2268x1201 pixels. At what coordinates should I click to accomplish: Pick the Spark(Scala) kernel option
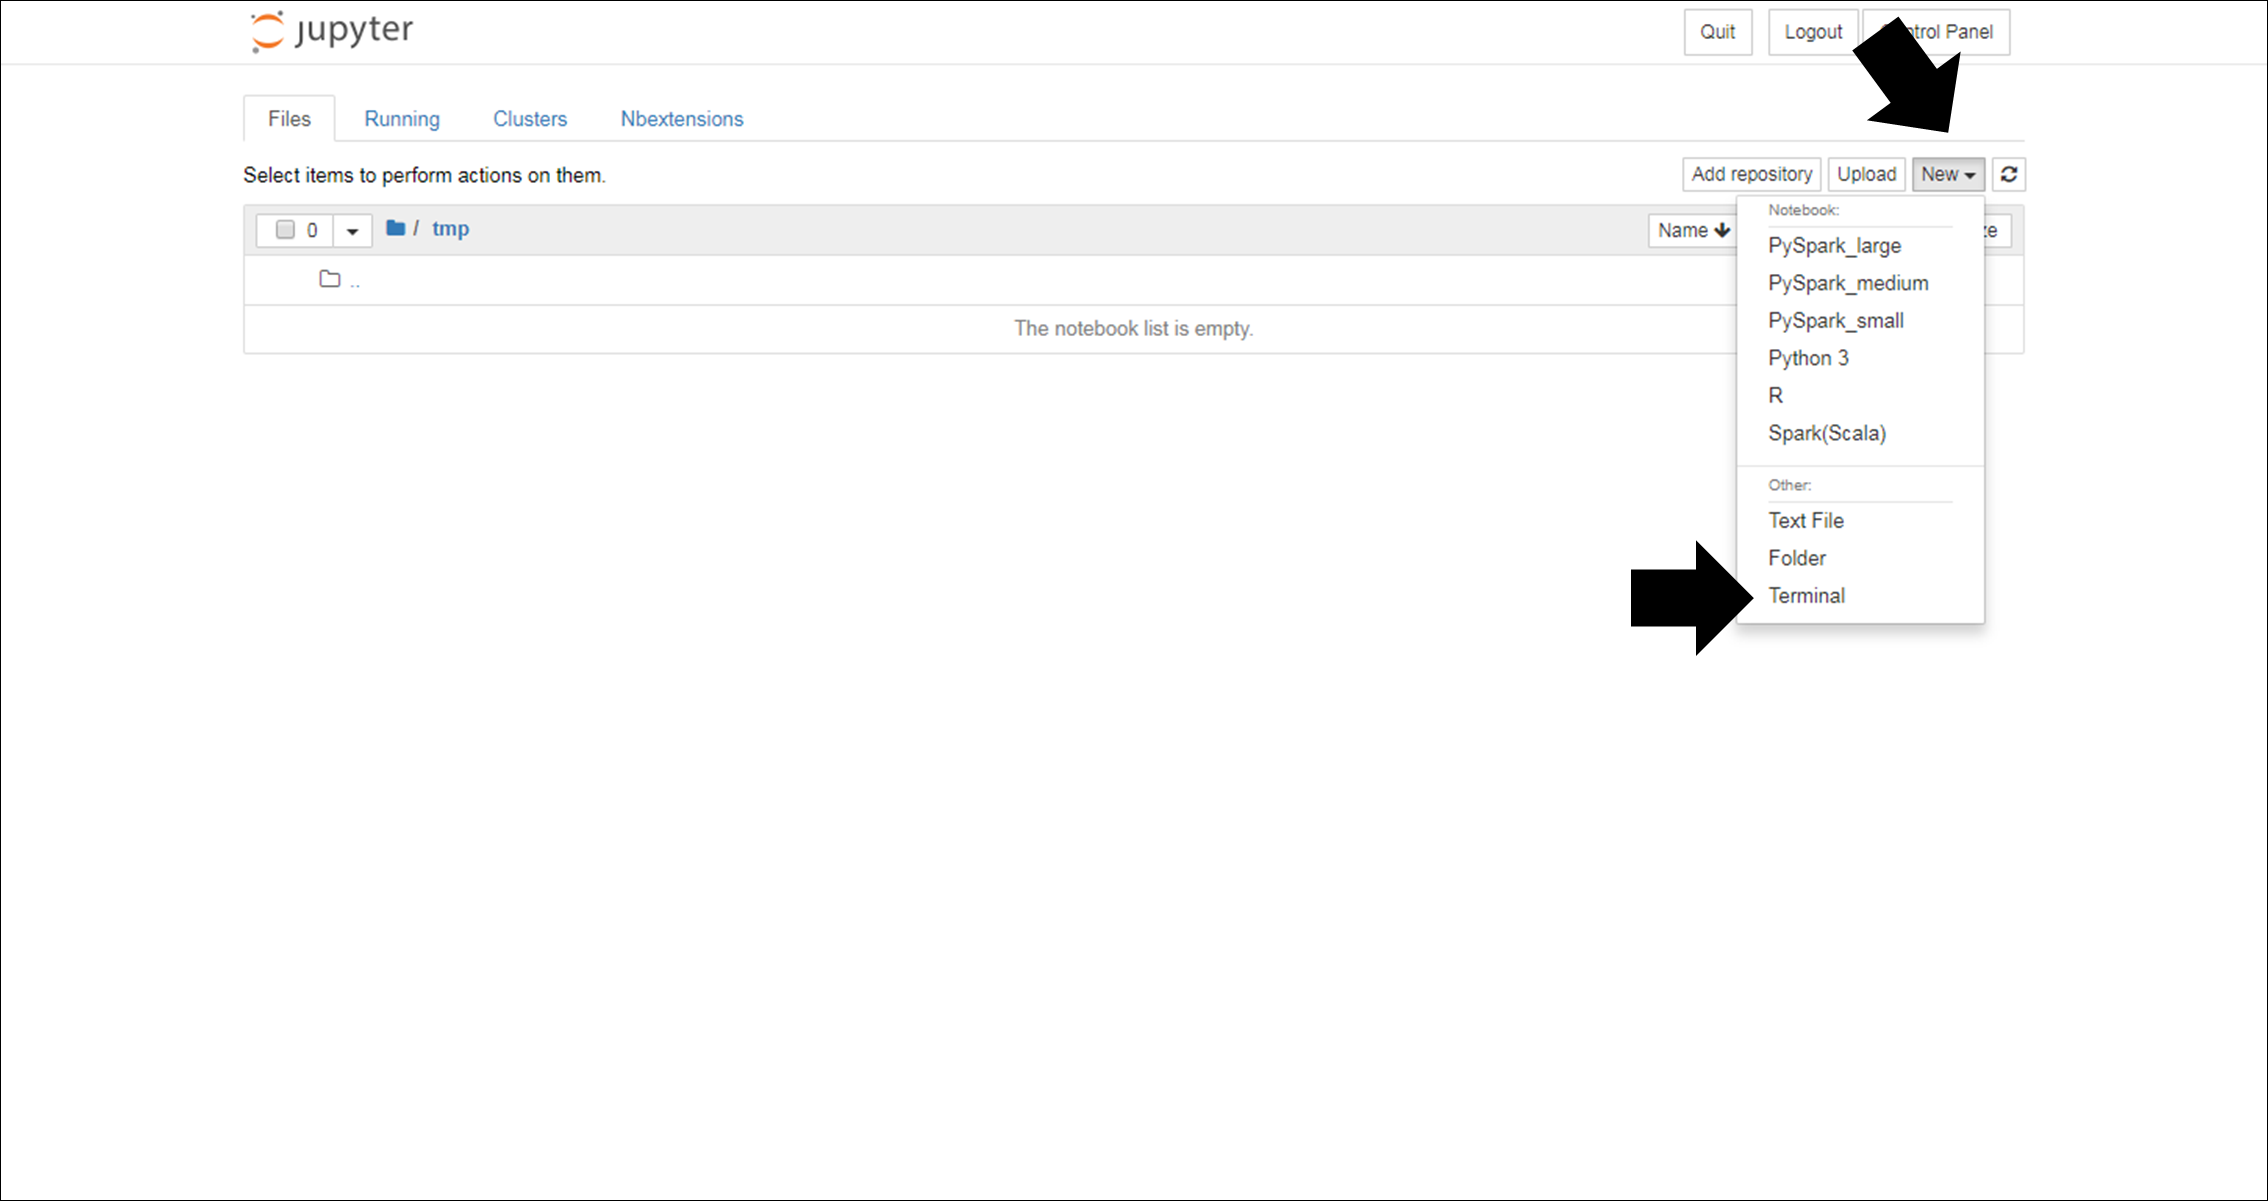[1826, 433]
